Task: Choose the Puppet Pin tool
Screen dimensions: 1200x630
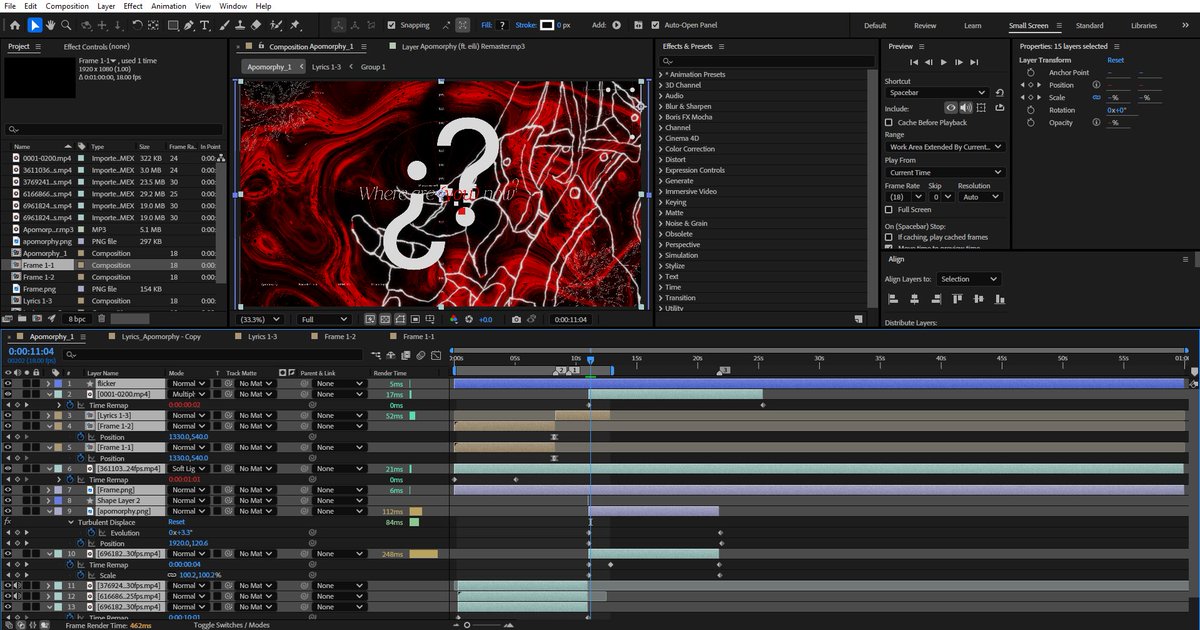Action: (x=295, y=25)
